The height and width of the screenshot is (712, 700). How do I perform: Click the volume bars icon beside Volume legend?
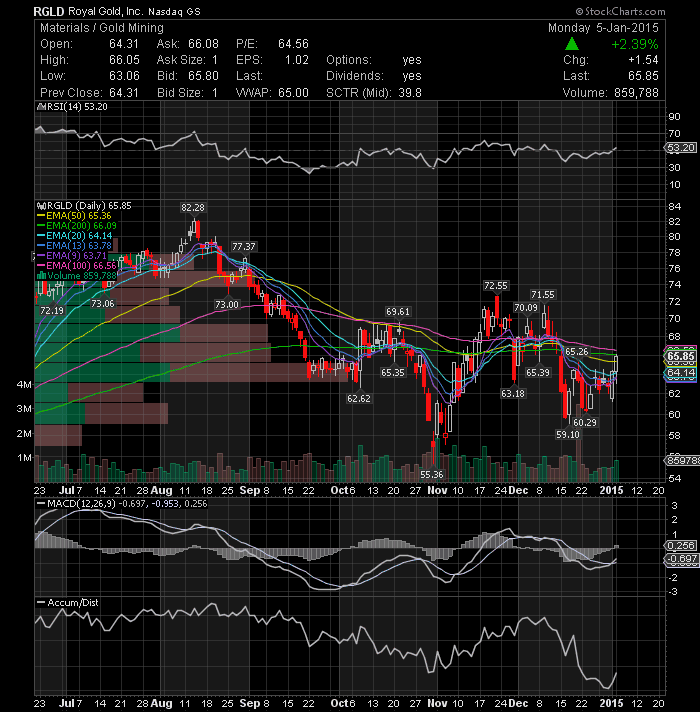[41, 276]
